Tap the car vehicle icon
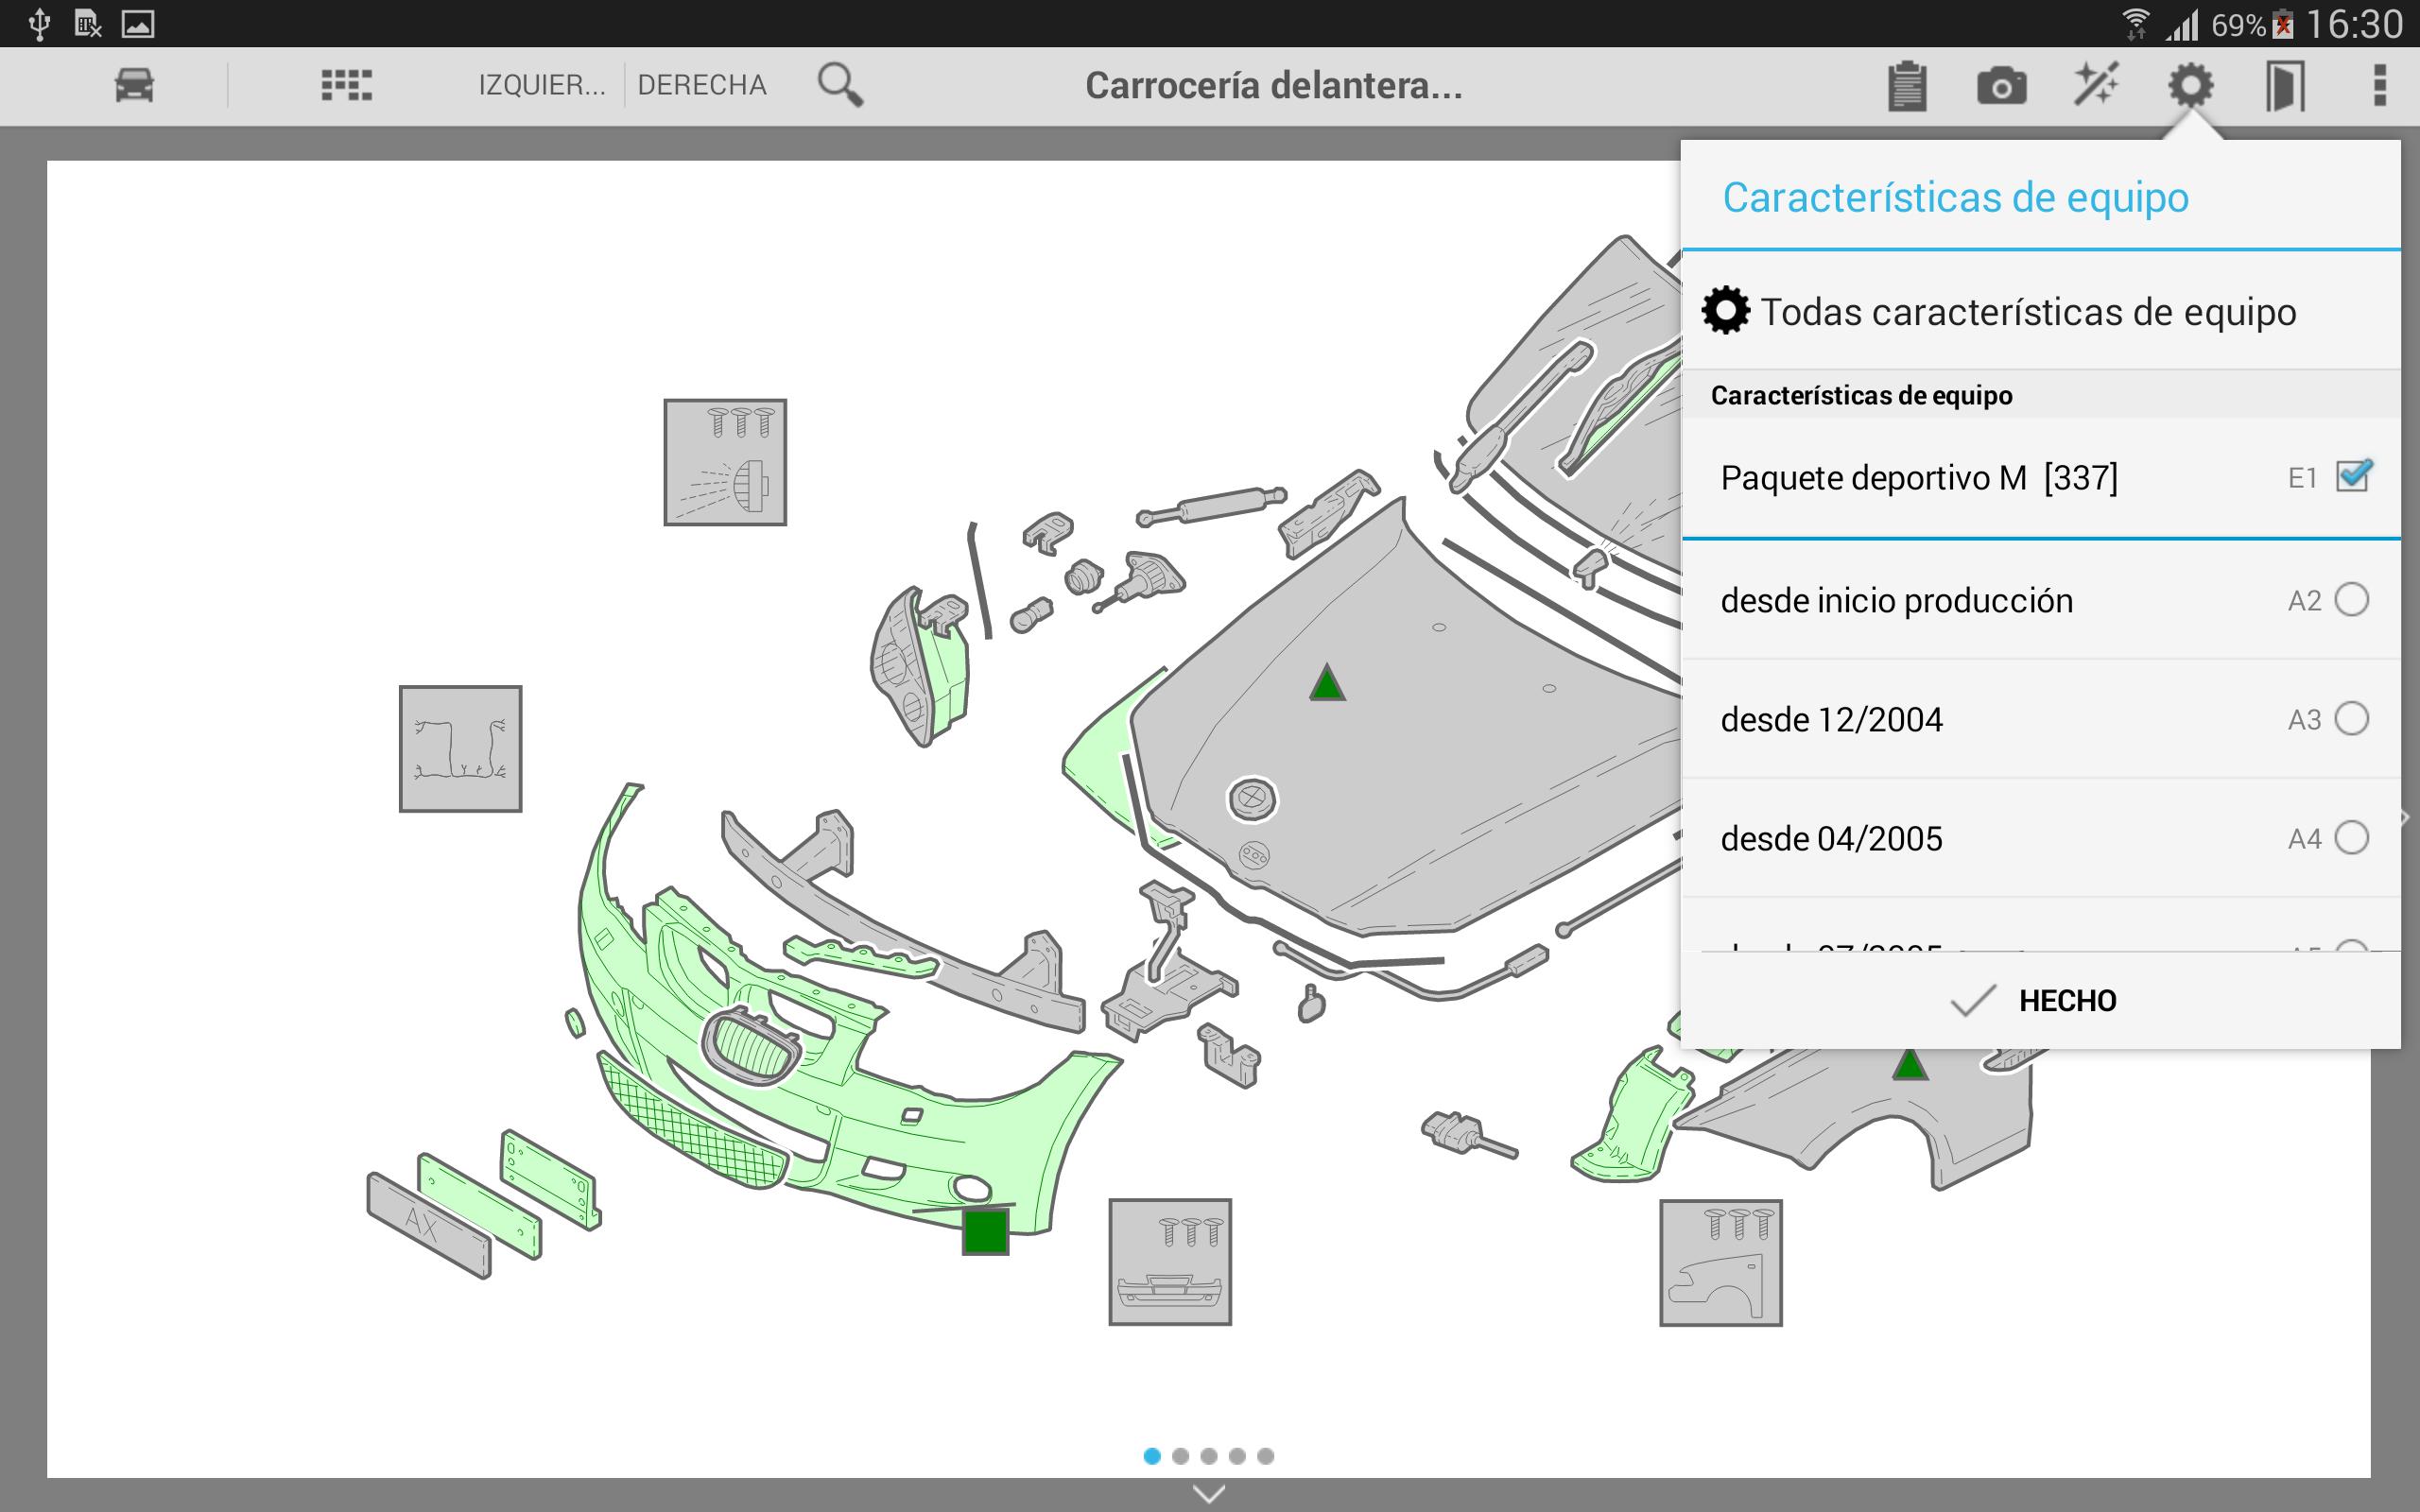Viewport: 2420px width, 1512px height. click(x=134, y=85)
